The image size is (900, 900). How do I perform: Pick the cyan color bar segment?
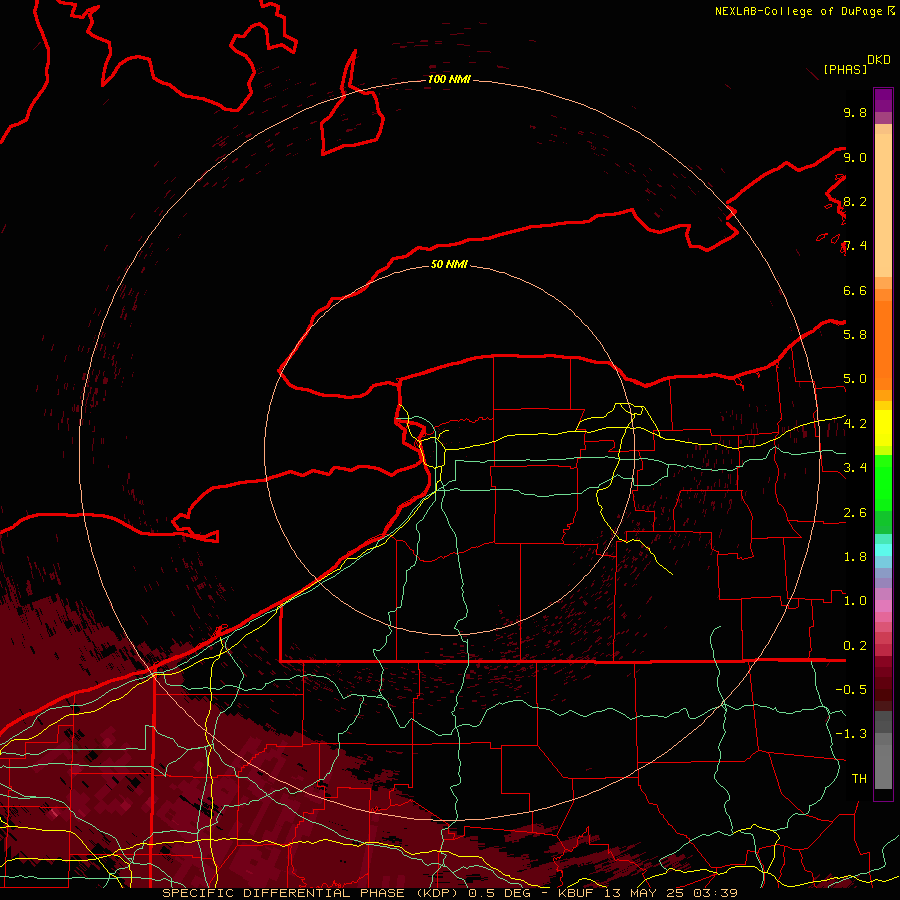(883, 550)
